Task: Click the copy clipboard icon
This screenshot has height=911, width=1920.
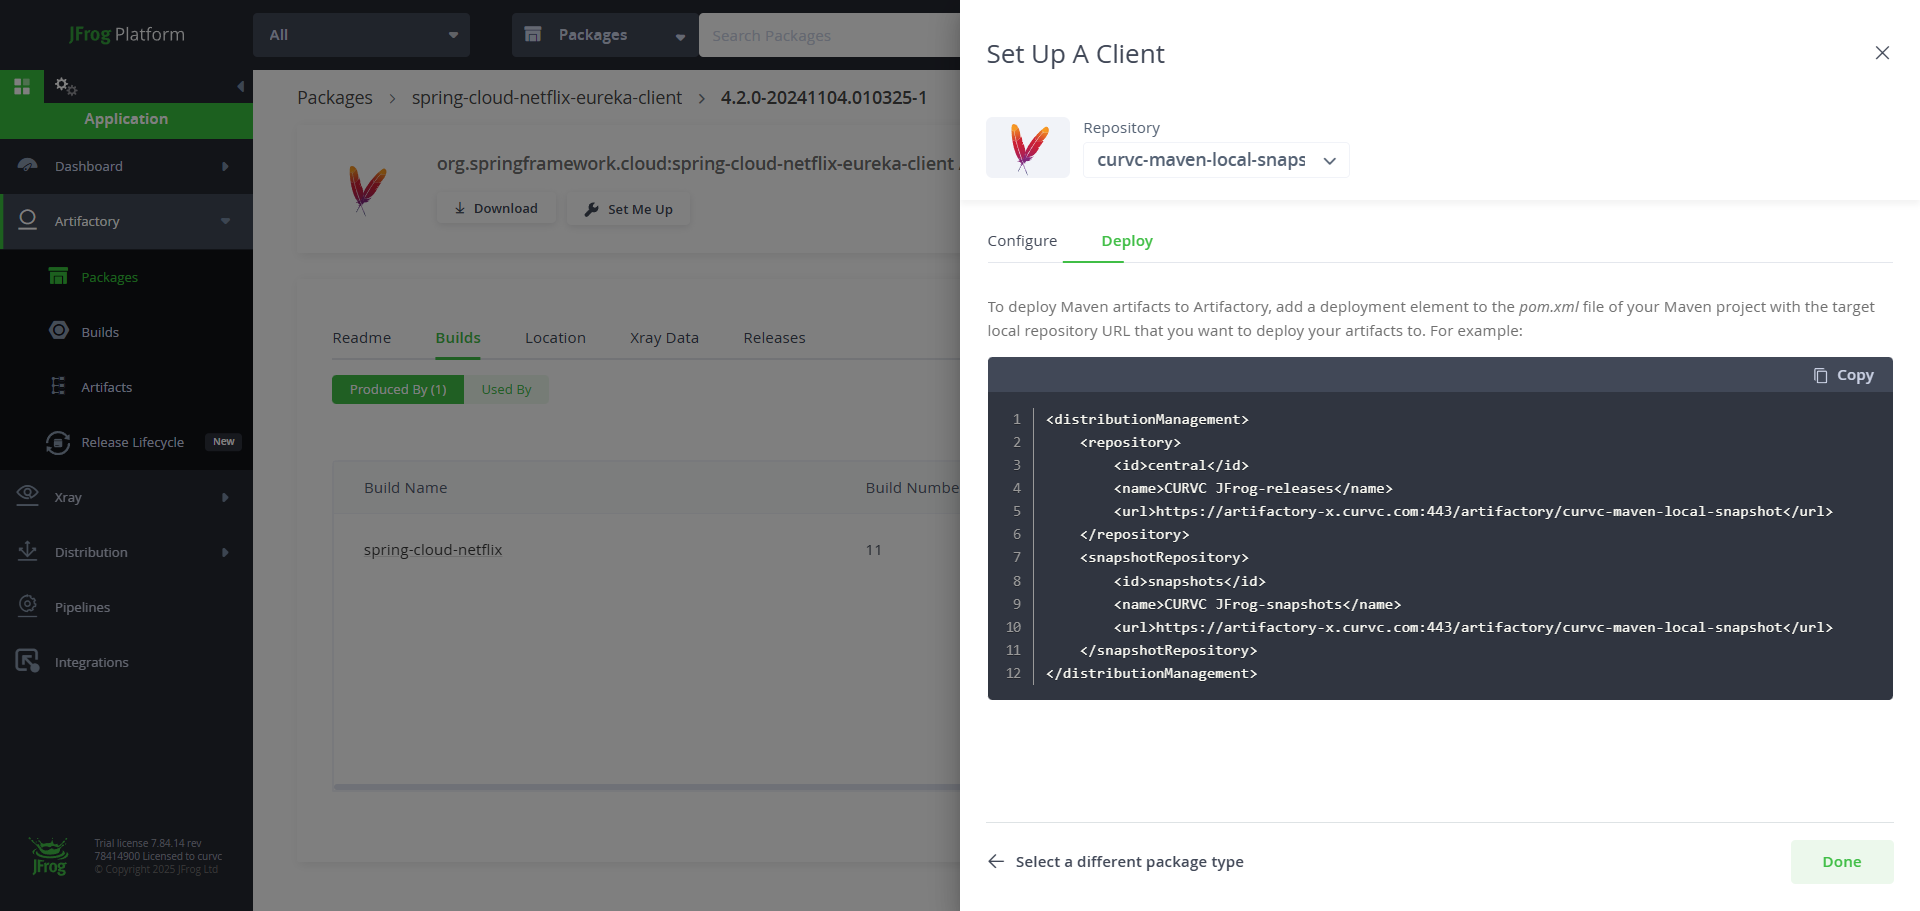Action: (x=1820, y=375)
